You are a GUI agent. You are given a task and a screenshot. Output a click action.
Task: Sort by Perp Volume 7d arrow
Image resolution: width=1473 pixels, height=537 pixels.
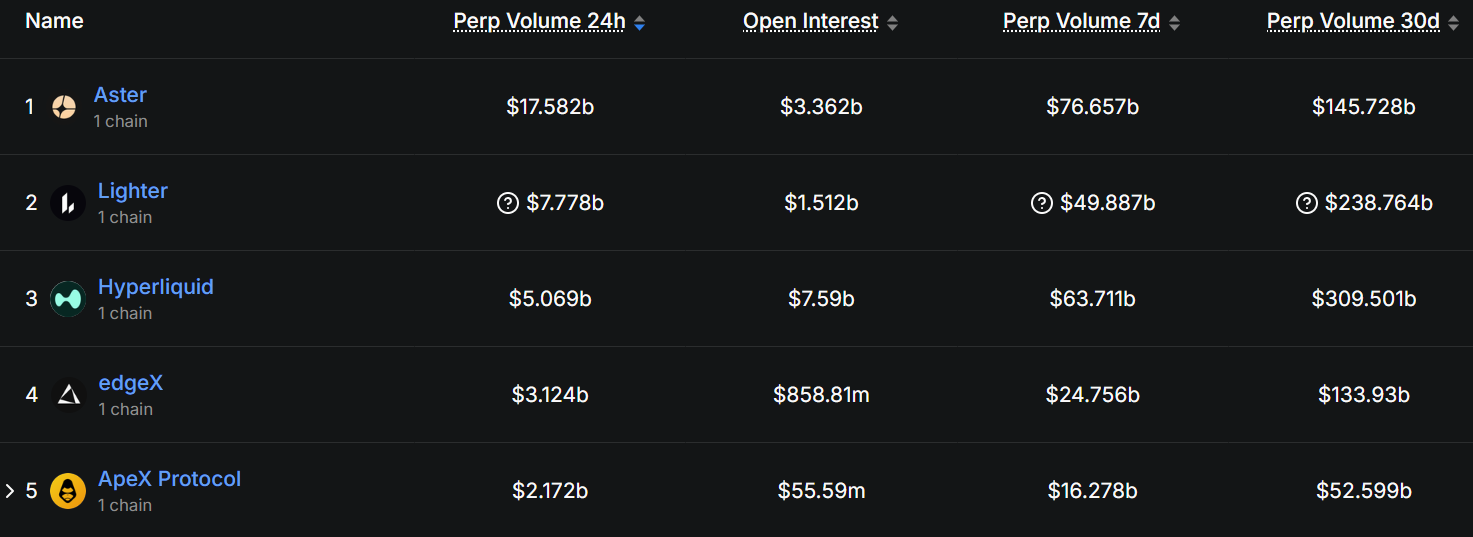[x=1174, y=22]
